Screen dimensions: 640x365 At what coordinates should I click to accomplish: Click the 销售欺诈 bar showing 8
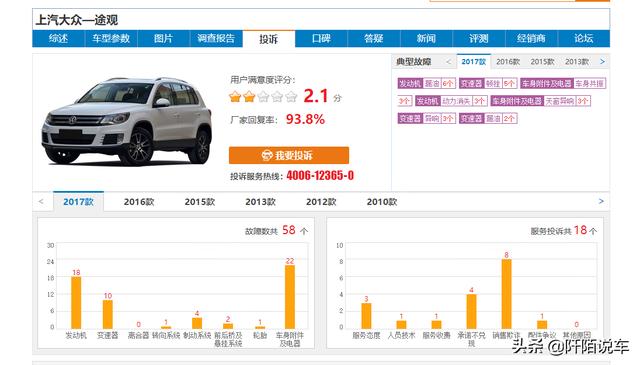pos(507,294)
